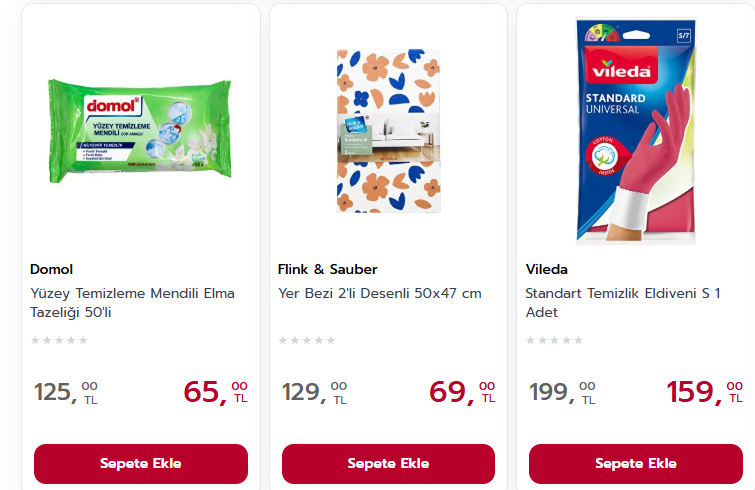Click the Vileda brand name

(x=547, y=269)
